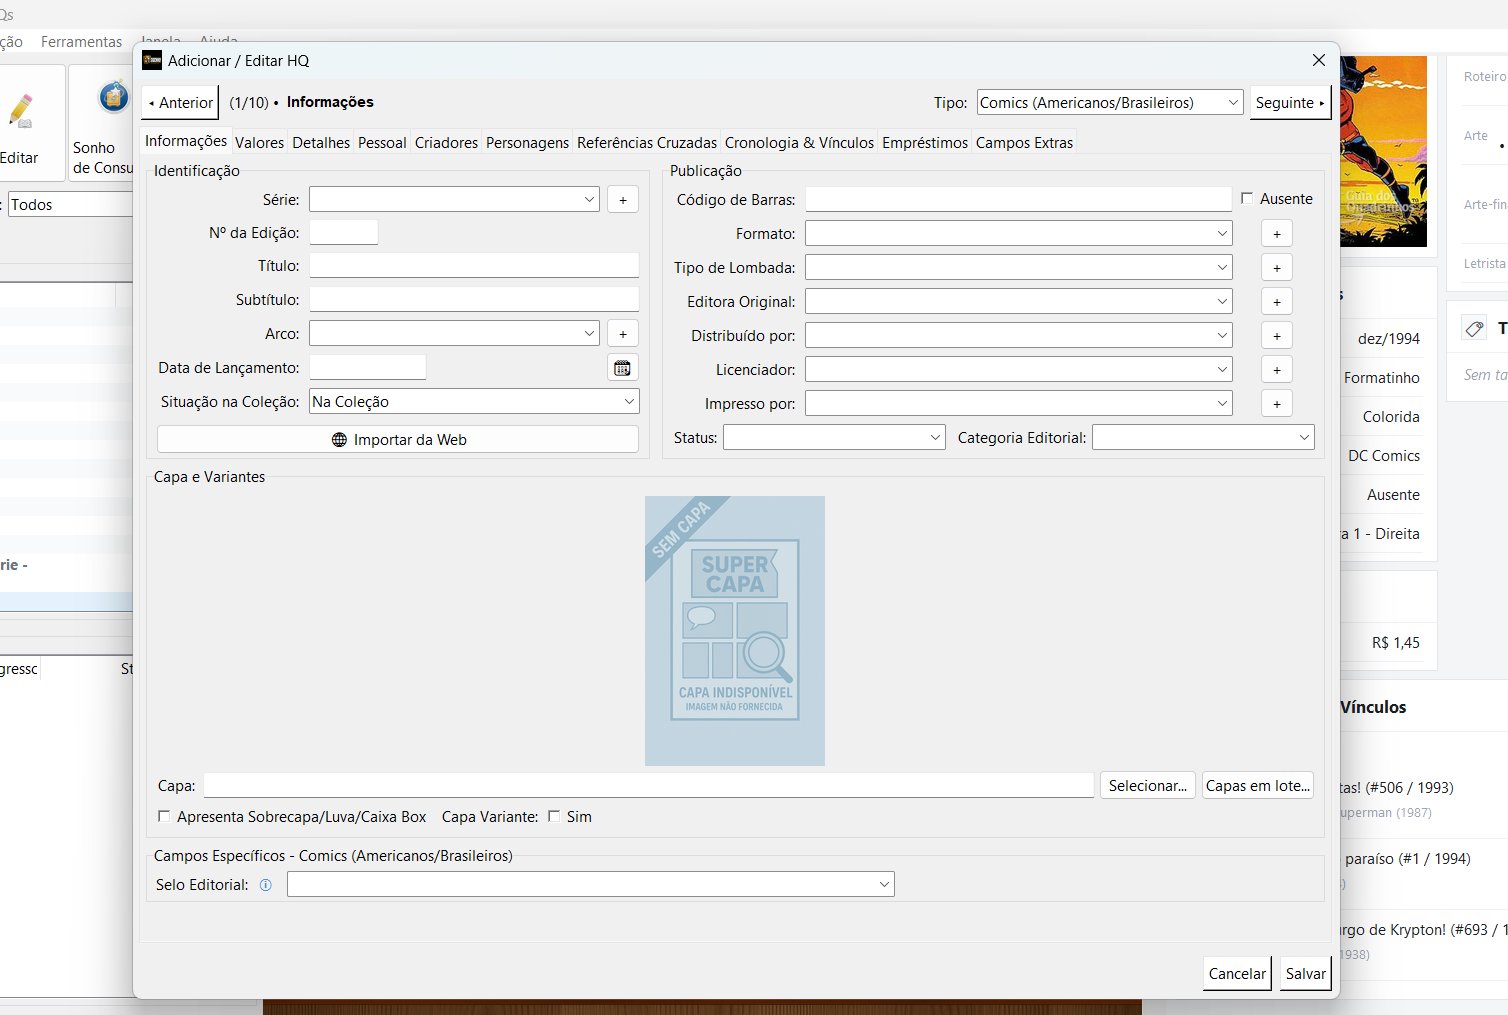
Task: Click Editar pencil icon in main window
Action: [20, 111]
